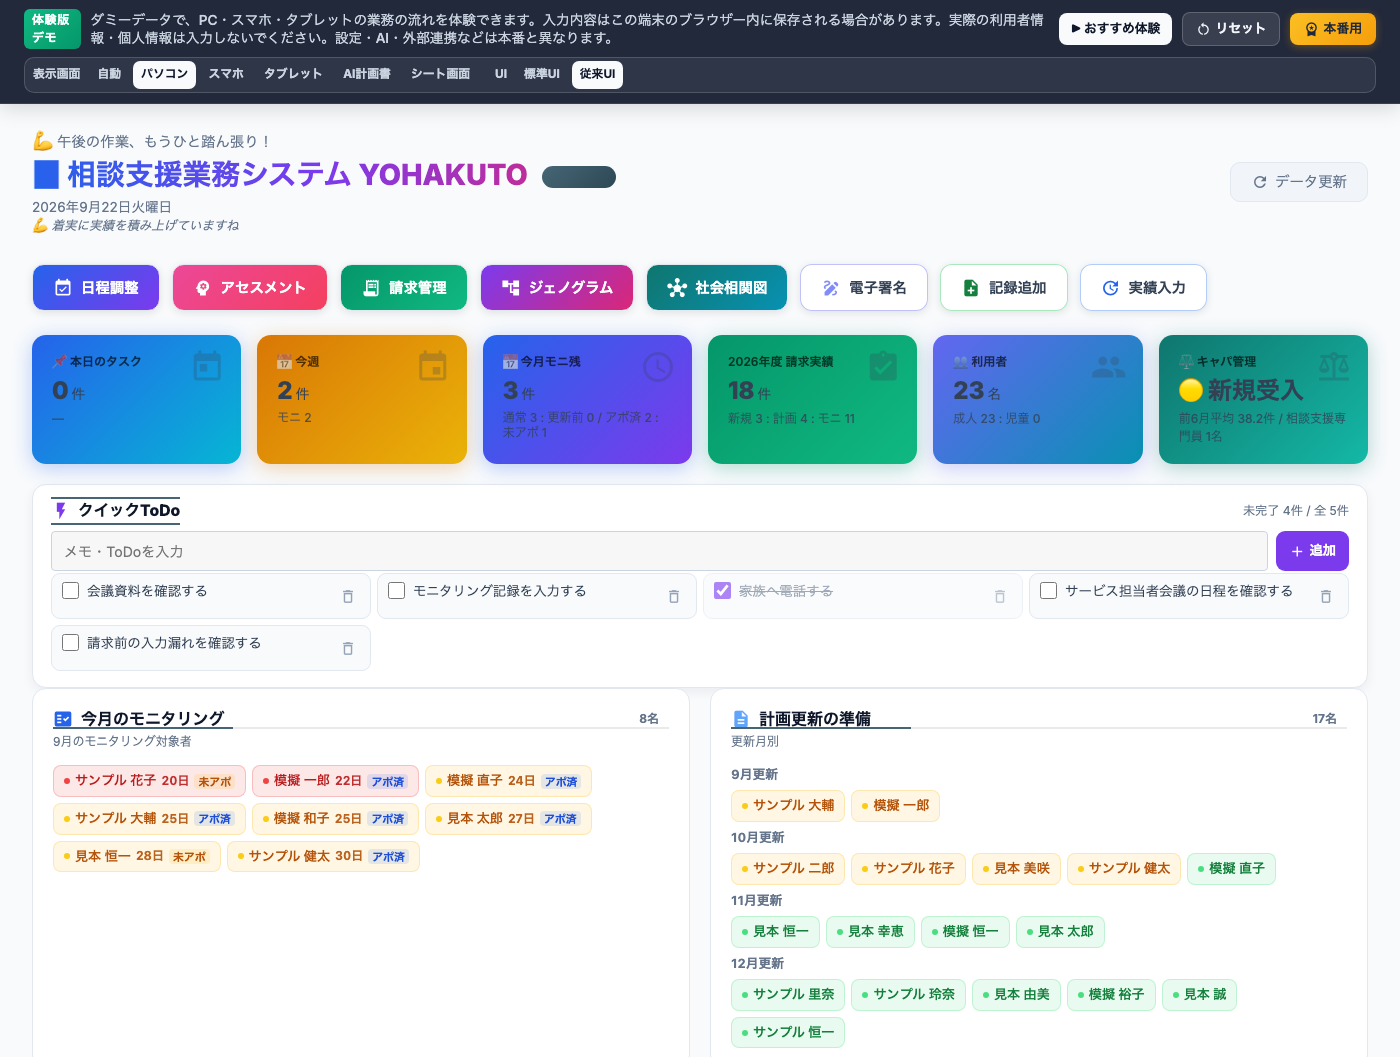This screenshot has height=1057, width=1400.
Task: Choose 標準UI option
Action: 542,75
